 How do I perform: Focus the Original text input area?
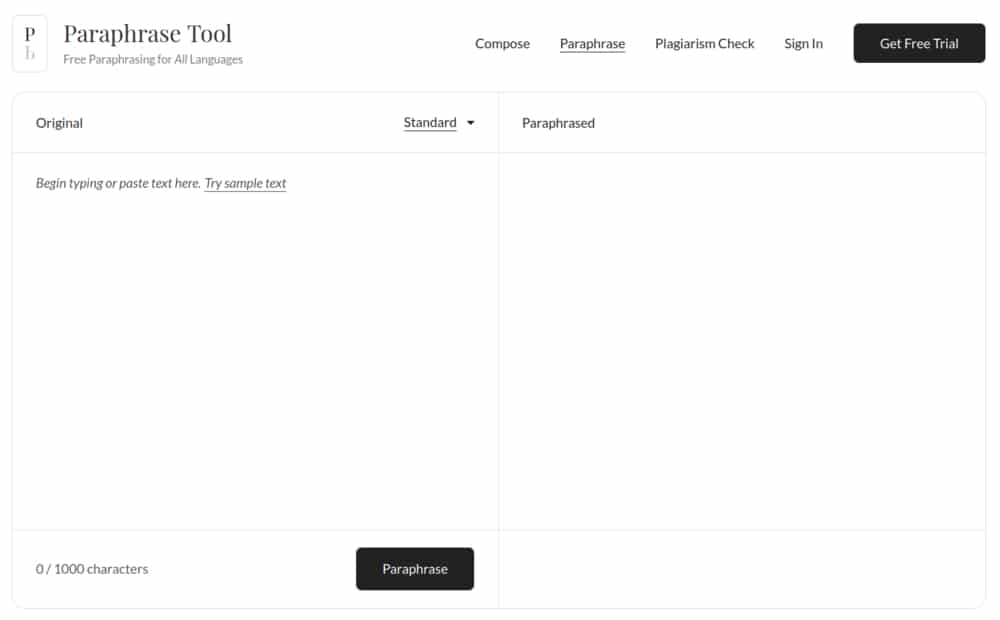(x=255, y=340)
